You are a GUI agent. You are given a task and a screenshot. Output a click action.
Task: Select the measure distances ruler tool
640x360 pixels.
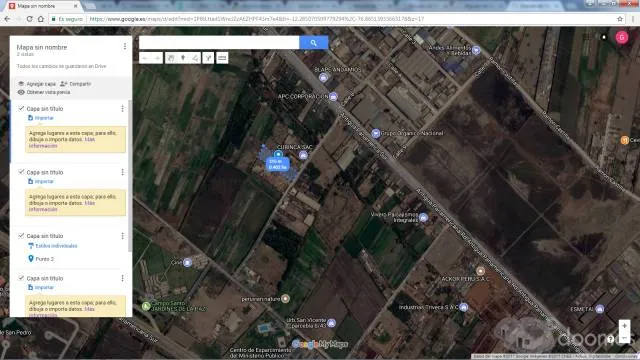222,58
